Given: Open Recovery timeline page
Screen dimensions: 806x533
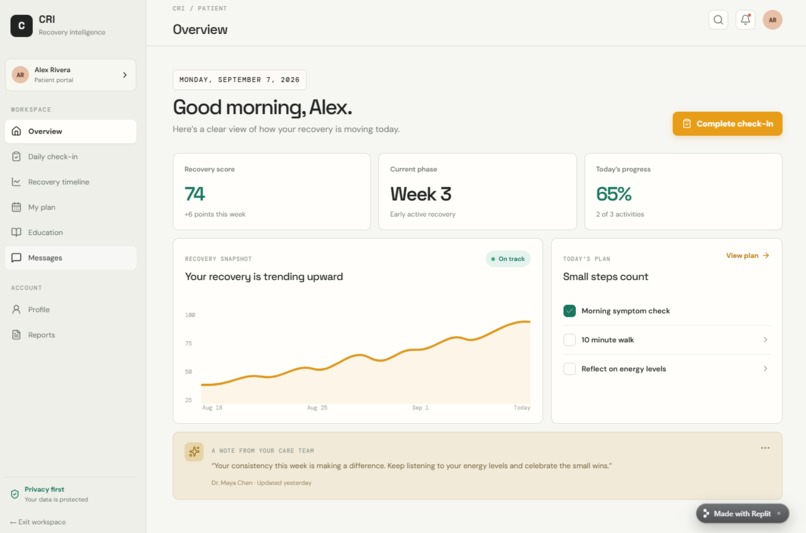Looking at the screenshot, I should click(70, 181).
